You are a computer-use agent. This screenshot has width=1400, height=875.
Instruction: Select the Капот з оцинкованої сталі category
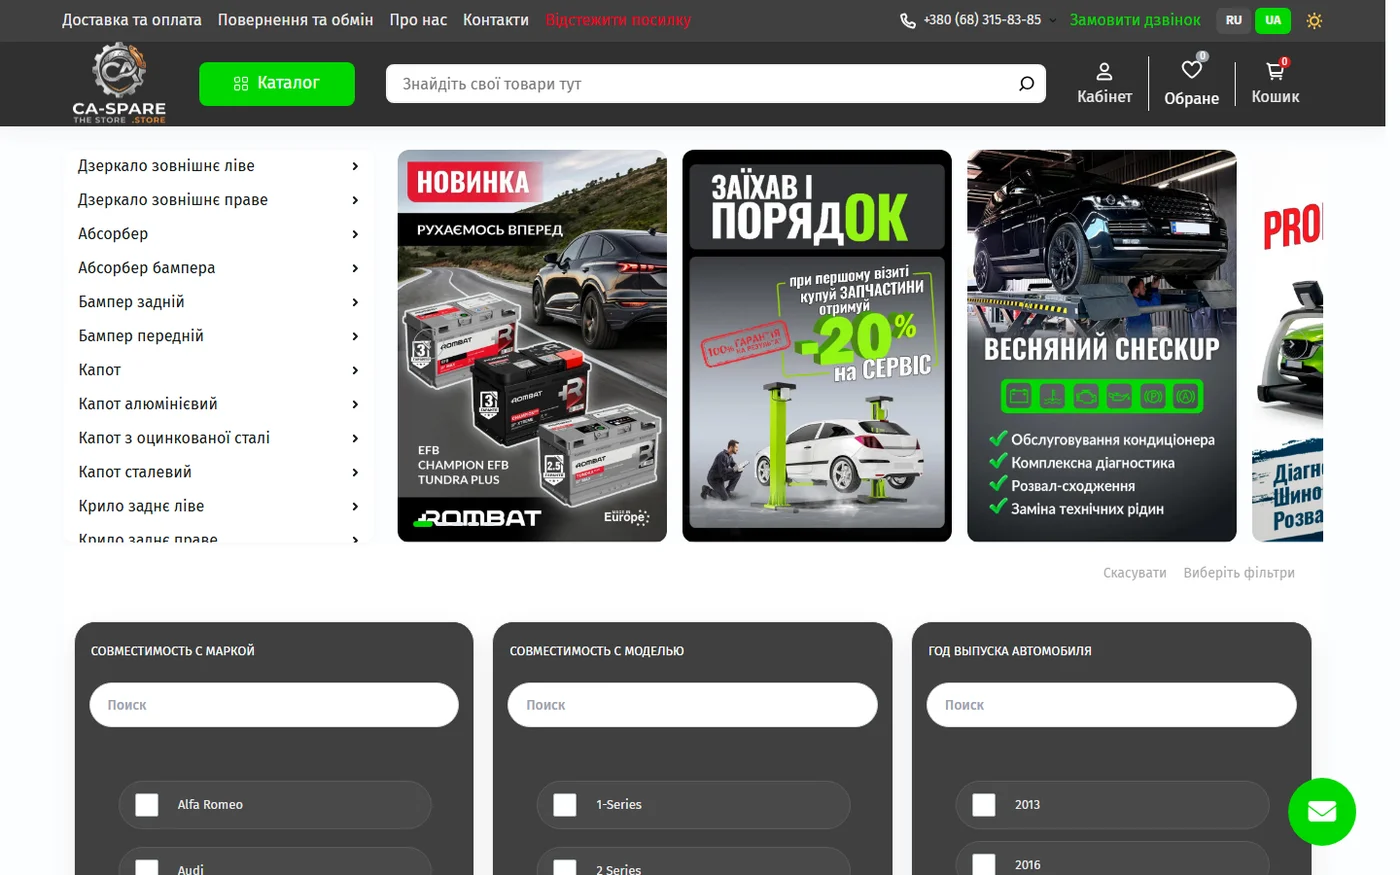[174, 438]
